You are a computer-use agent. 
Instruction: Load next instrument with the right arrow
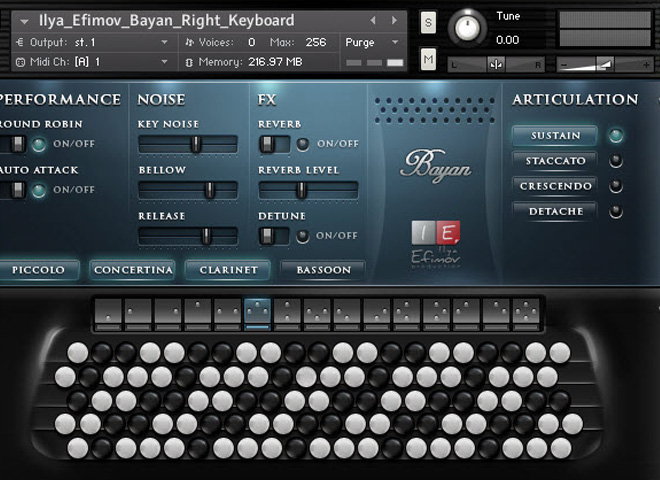point(394,20)
